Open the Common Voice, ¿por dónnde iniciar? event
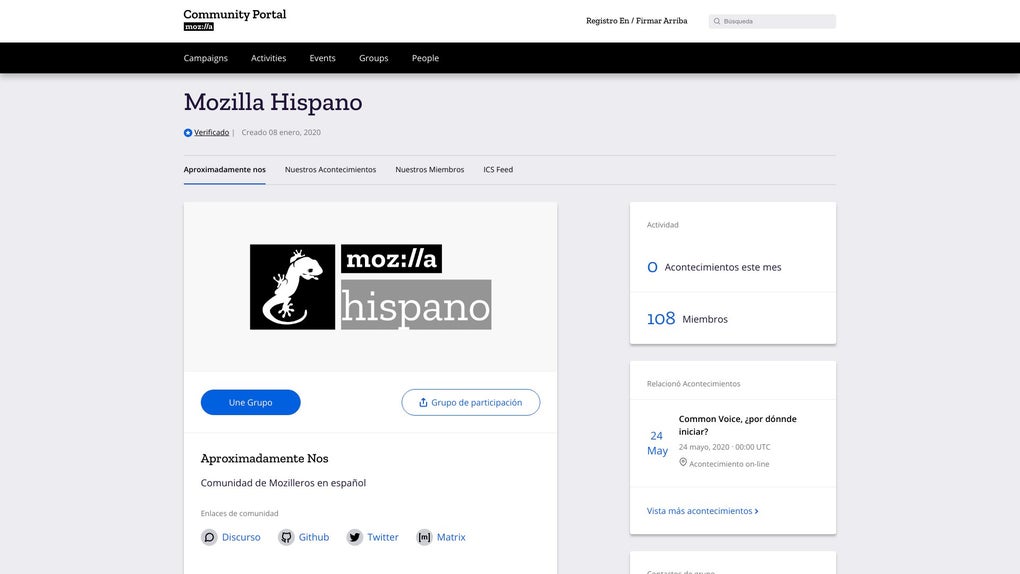Viewport: 1020px width, 574px height. tap(738, 425)
